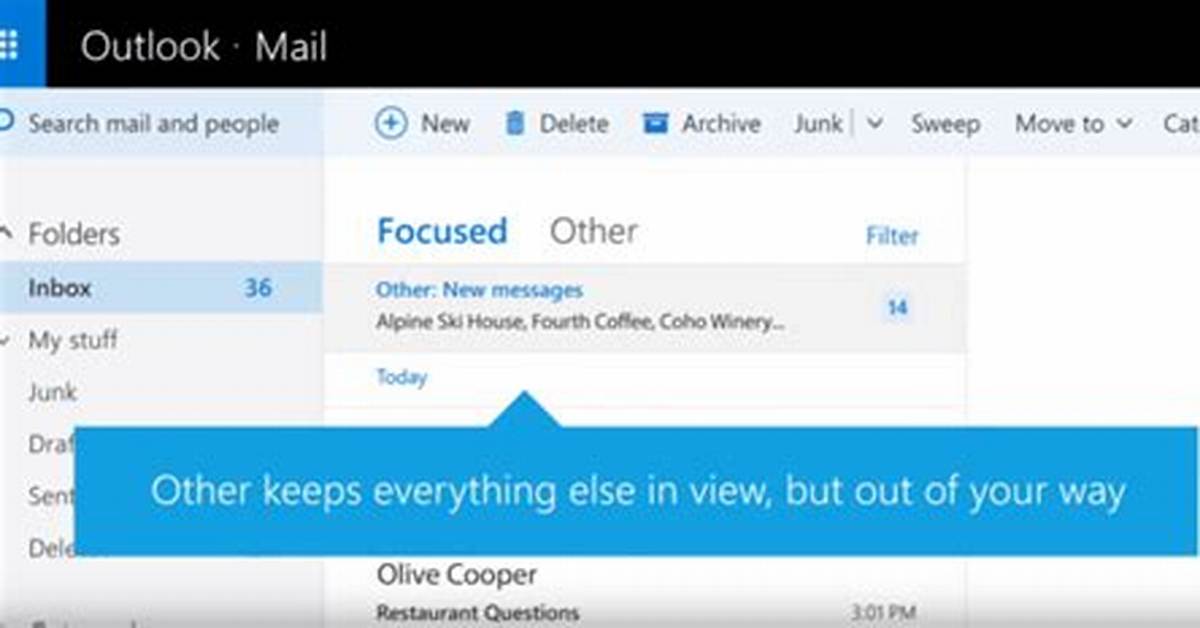Switch to the Other tab
The height and width of the screenshot is (628, 1200).
pos(594,231)
